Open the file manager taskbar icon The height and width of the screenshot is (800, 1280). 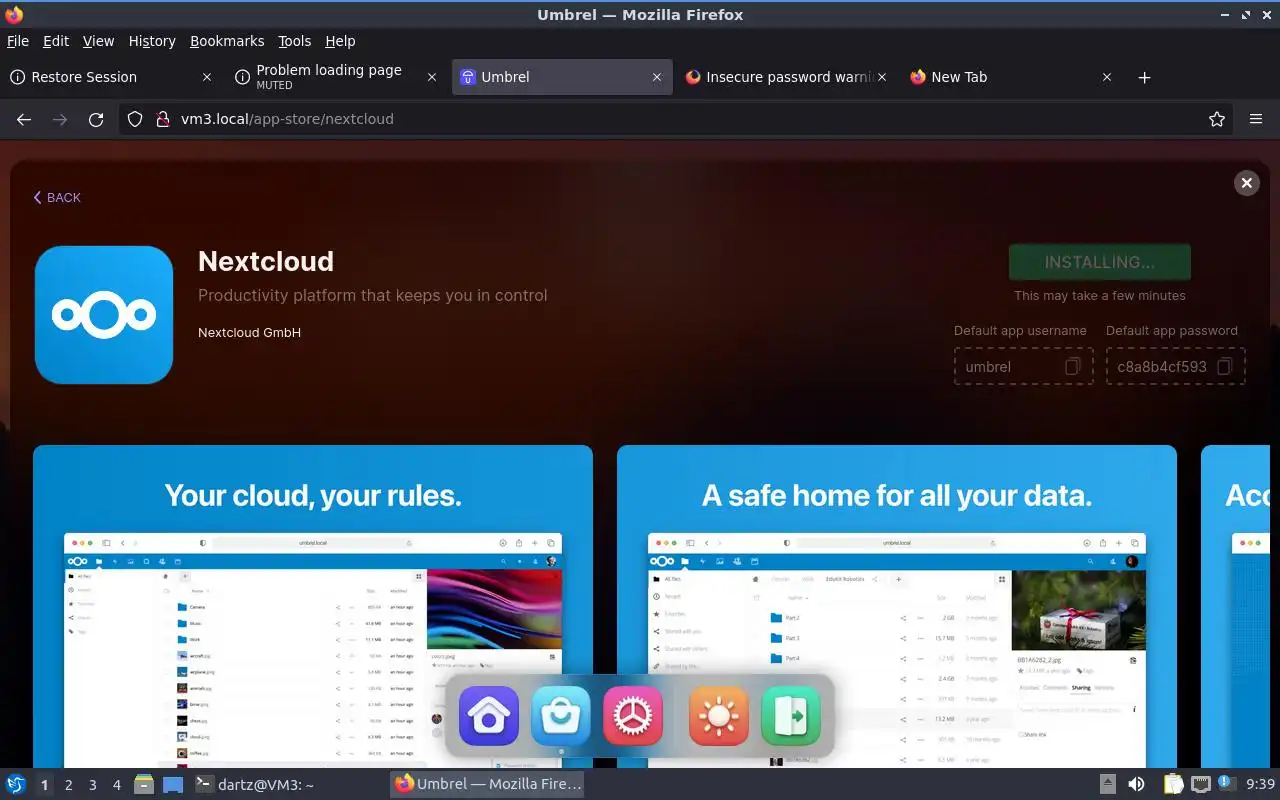click(144, 784)
